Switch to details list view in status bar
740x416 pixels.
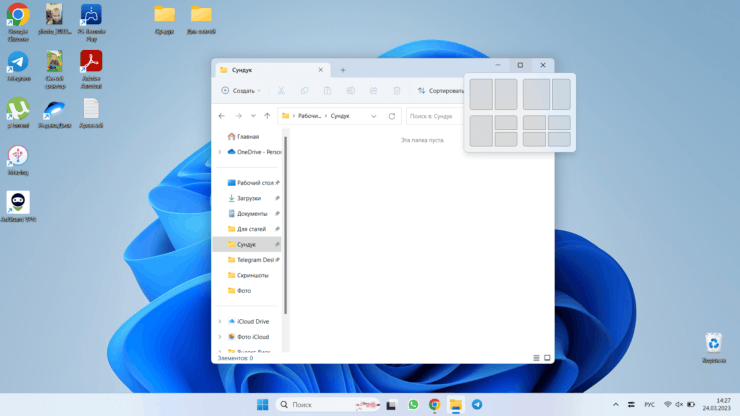coord(536,357)
